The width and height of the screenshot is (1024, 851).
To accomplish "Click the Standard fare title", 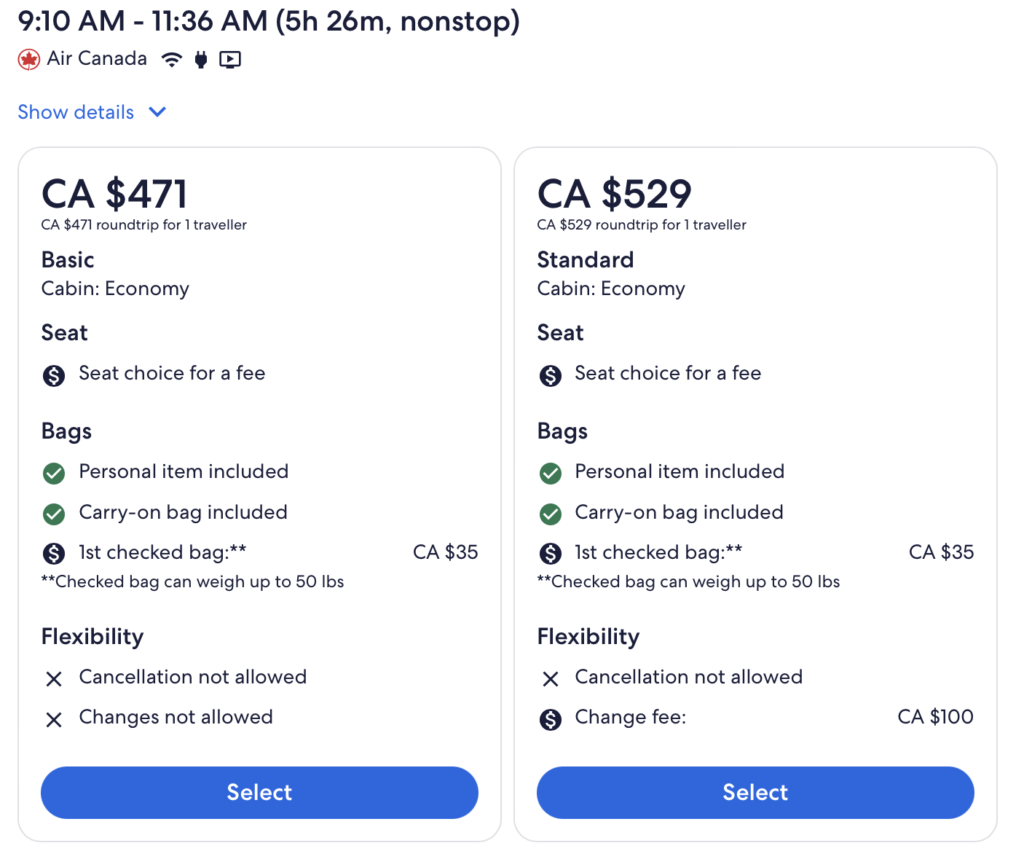I will pyautogui.click(x=585, y=260).
